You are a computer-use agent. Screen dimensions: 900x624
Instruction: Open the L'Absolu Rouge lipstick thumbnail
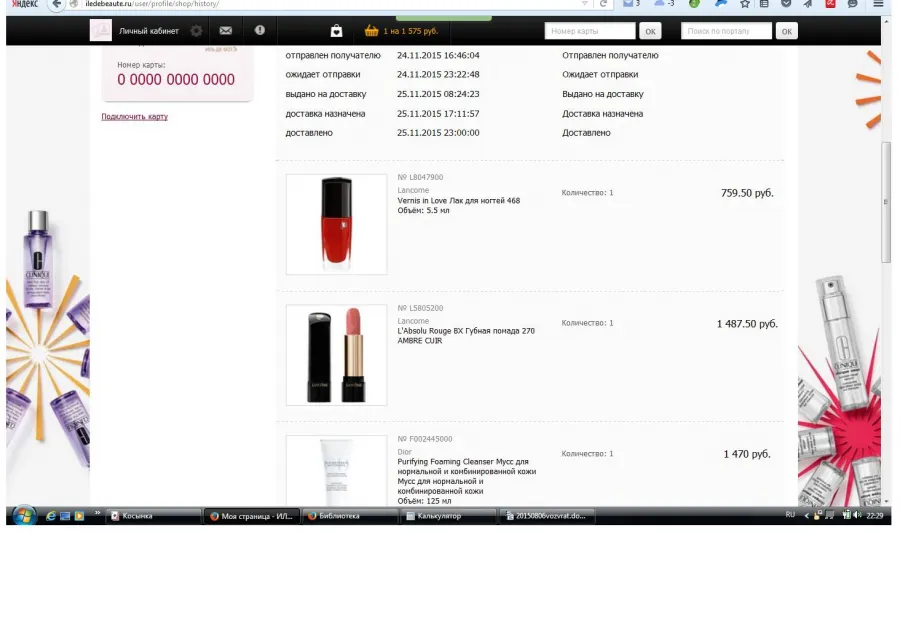coord(336,355)
